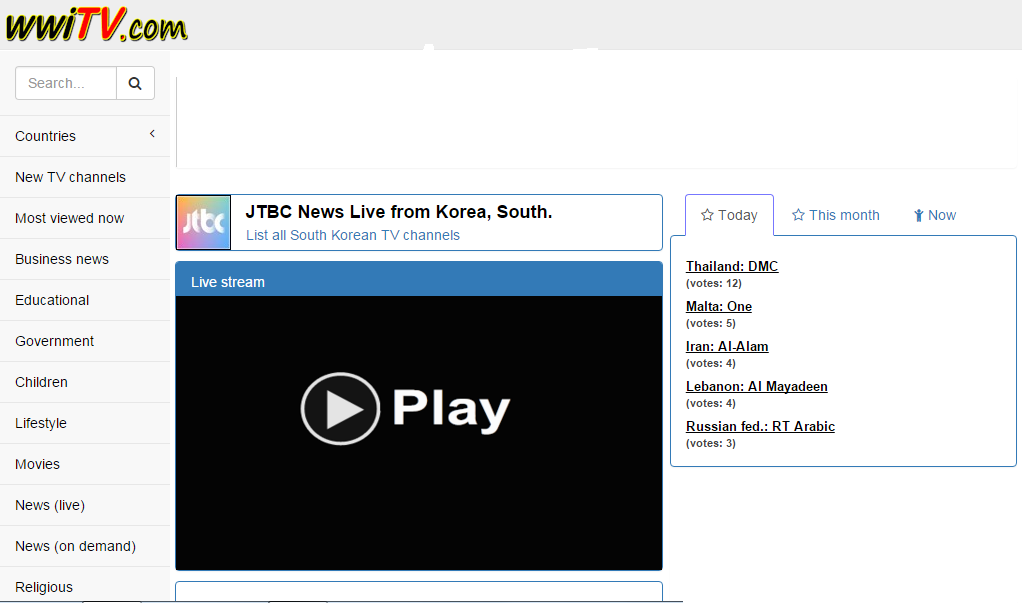Open Children channels category

[85, 383]
